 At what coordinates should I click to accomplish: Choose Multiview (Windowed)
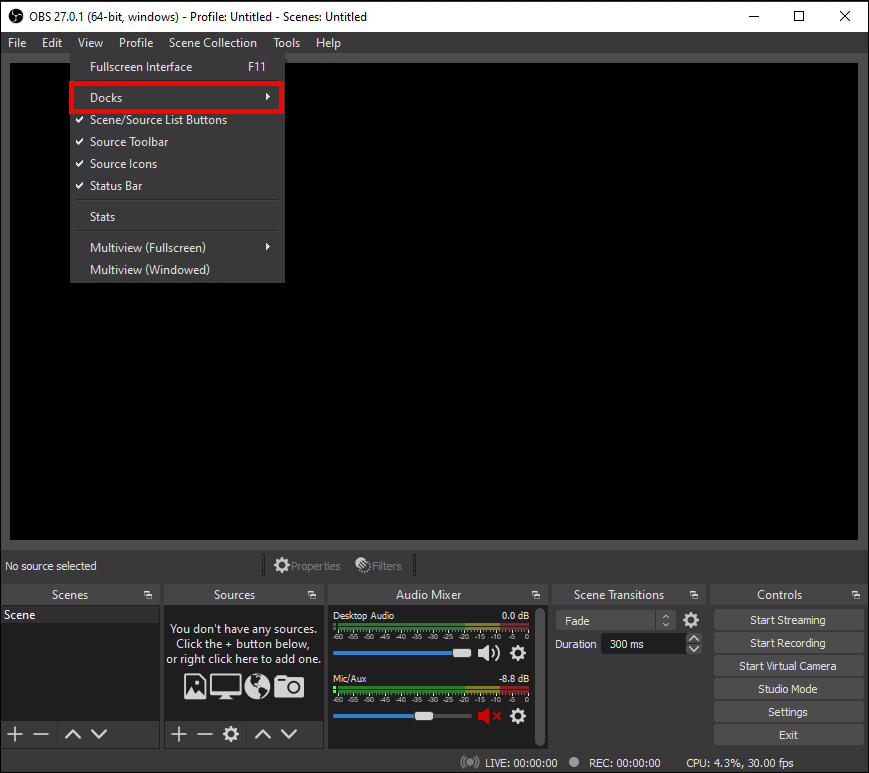pyautogui.click(x=177, y=270)
